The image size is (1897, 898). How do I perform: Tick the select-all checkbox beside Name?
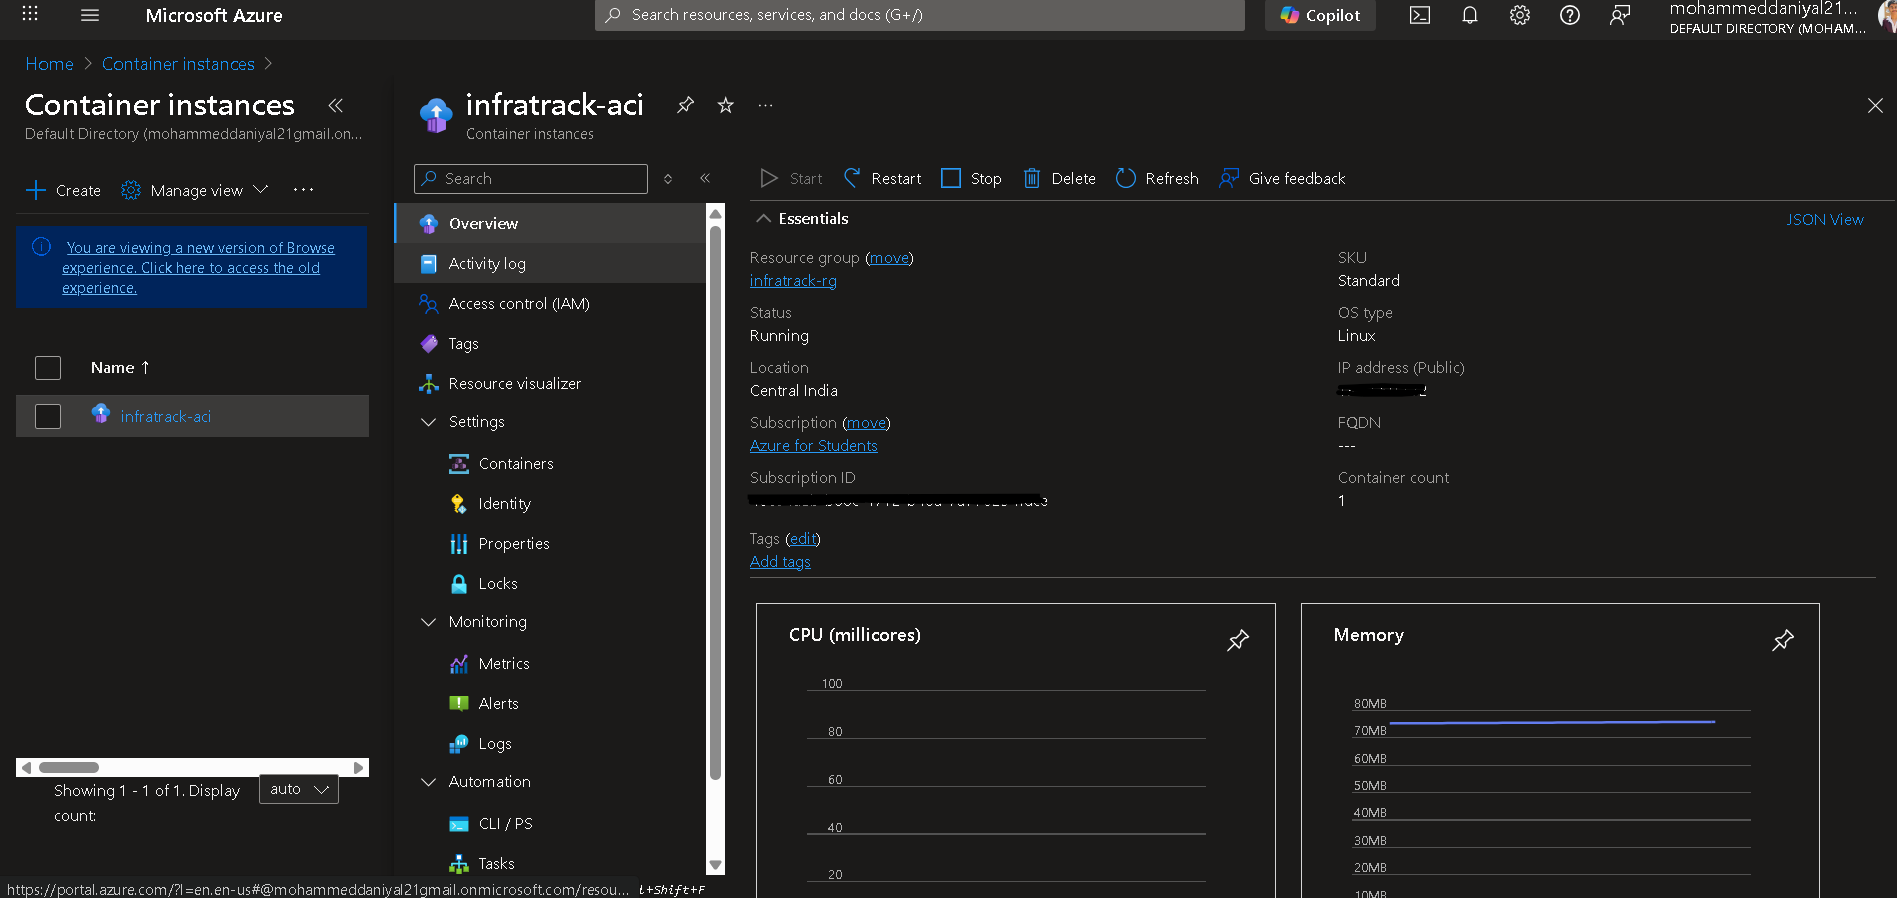pos(48,368)
